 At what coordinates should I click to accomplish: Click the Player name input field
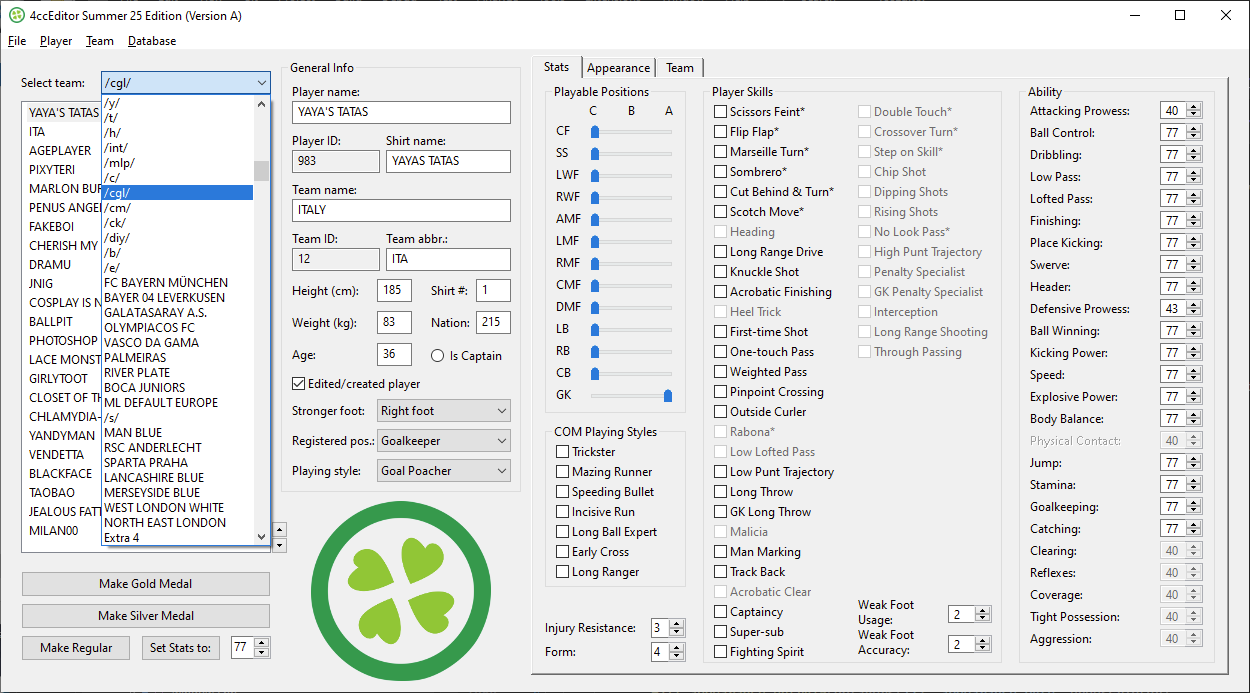[x=401, y=112]
